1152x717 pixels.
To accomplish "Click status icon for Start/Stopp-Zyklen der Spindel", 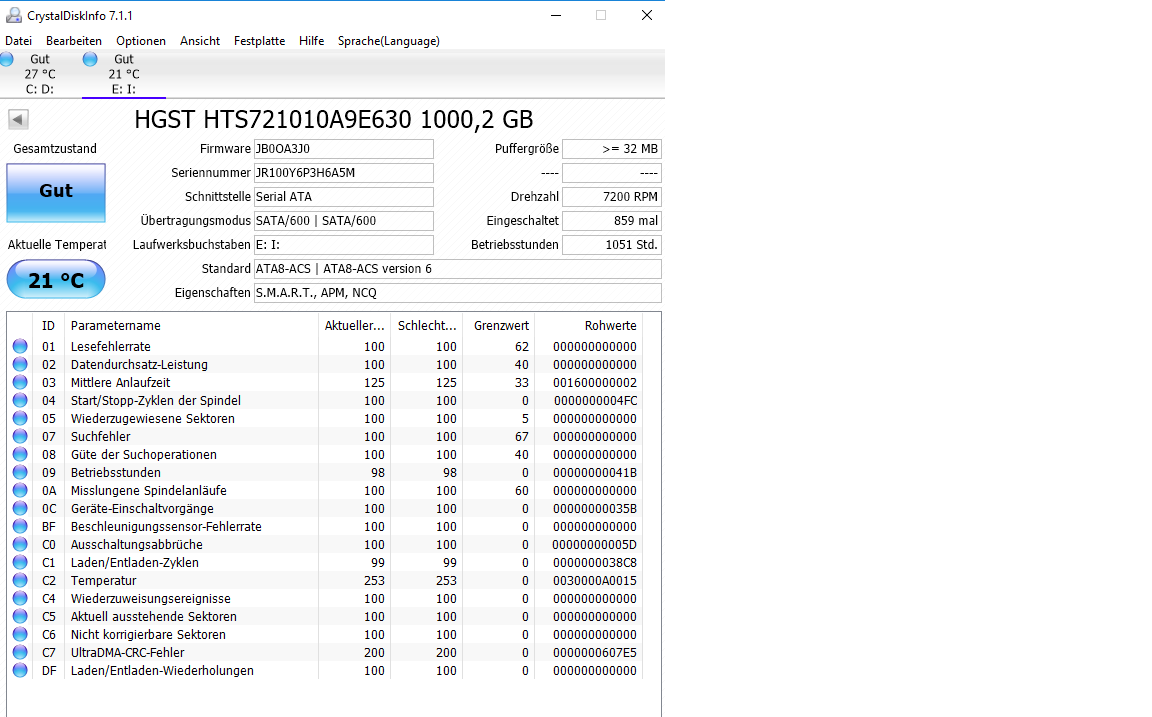I will 20,400.
